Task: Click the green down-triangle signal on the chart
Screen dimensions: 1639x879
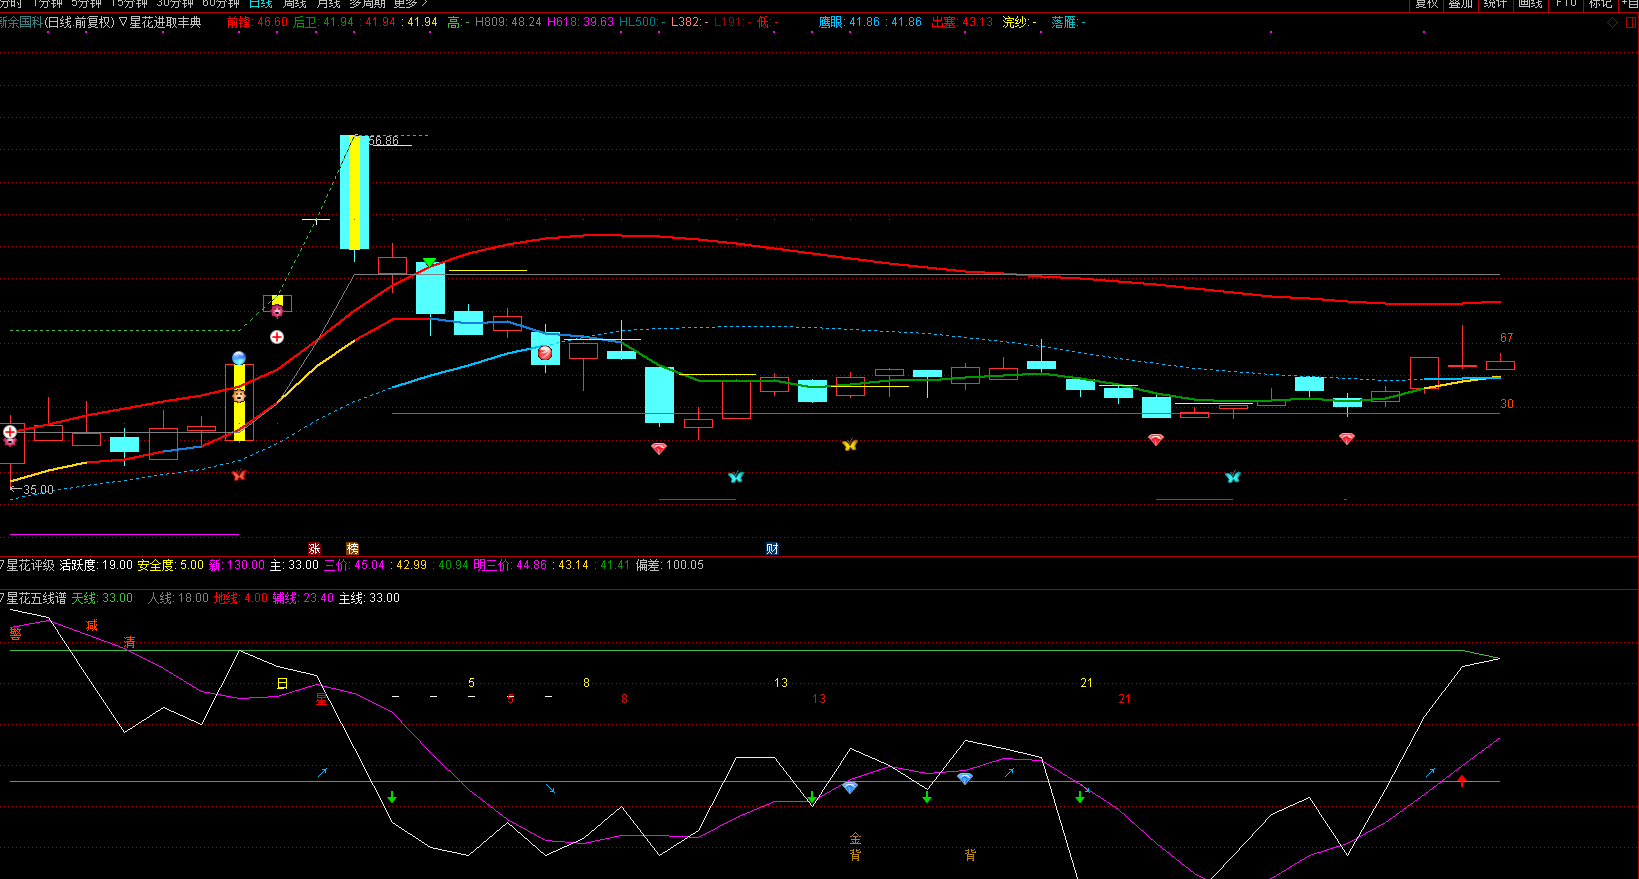Action: (x=429, y=263)
